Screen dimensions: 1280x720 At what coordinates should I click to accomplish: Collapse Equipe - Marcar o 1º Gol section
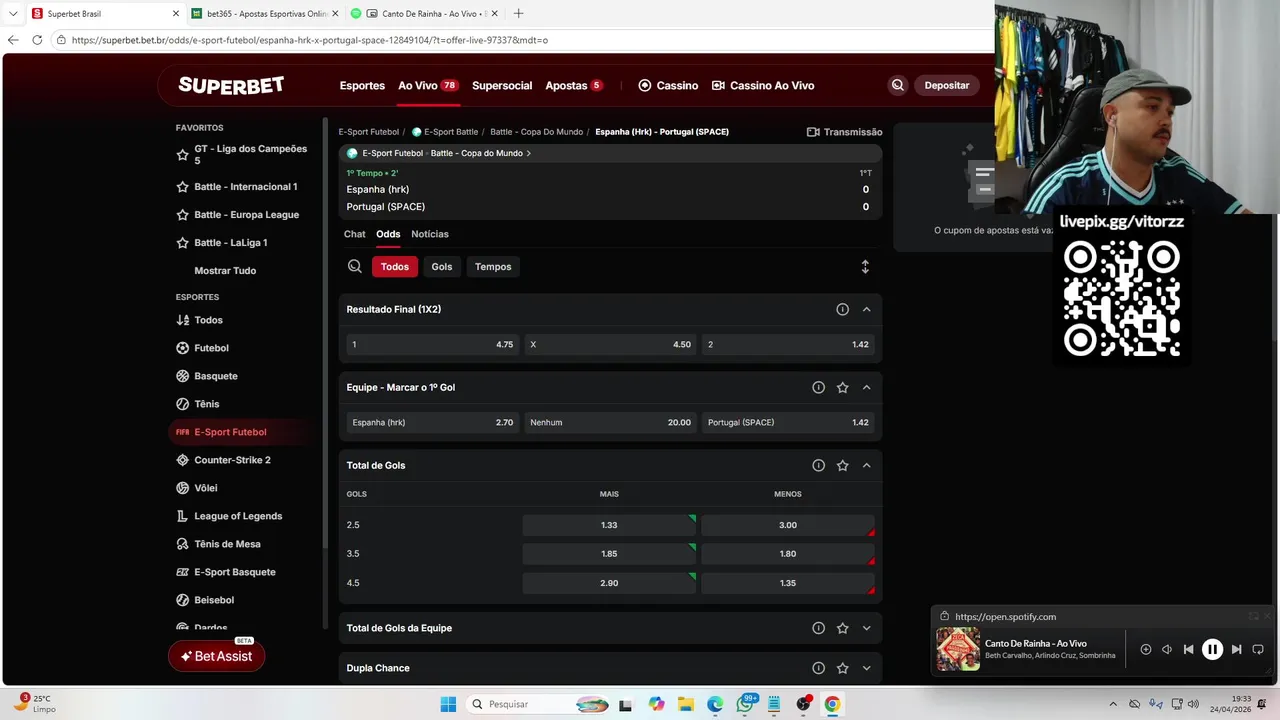tap(866, 387)
